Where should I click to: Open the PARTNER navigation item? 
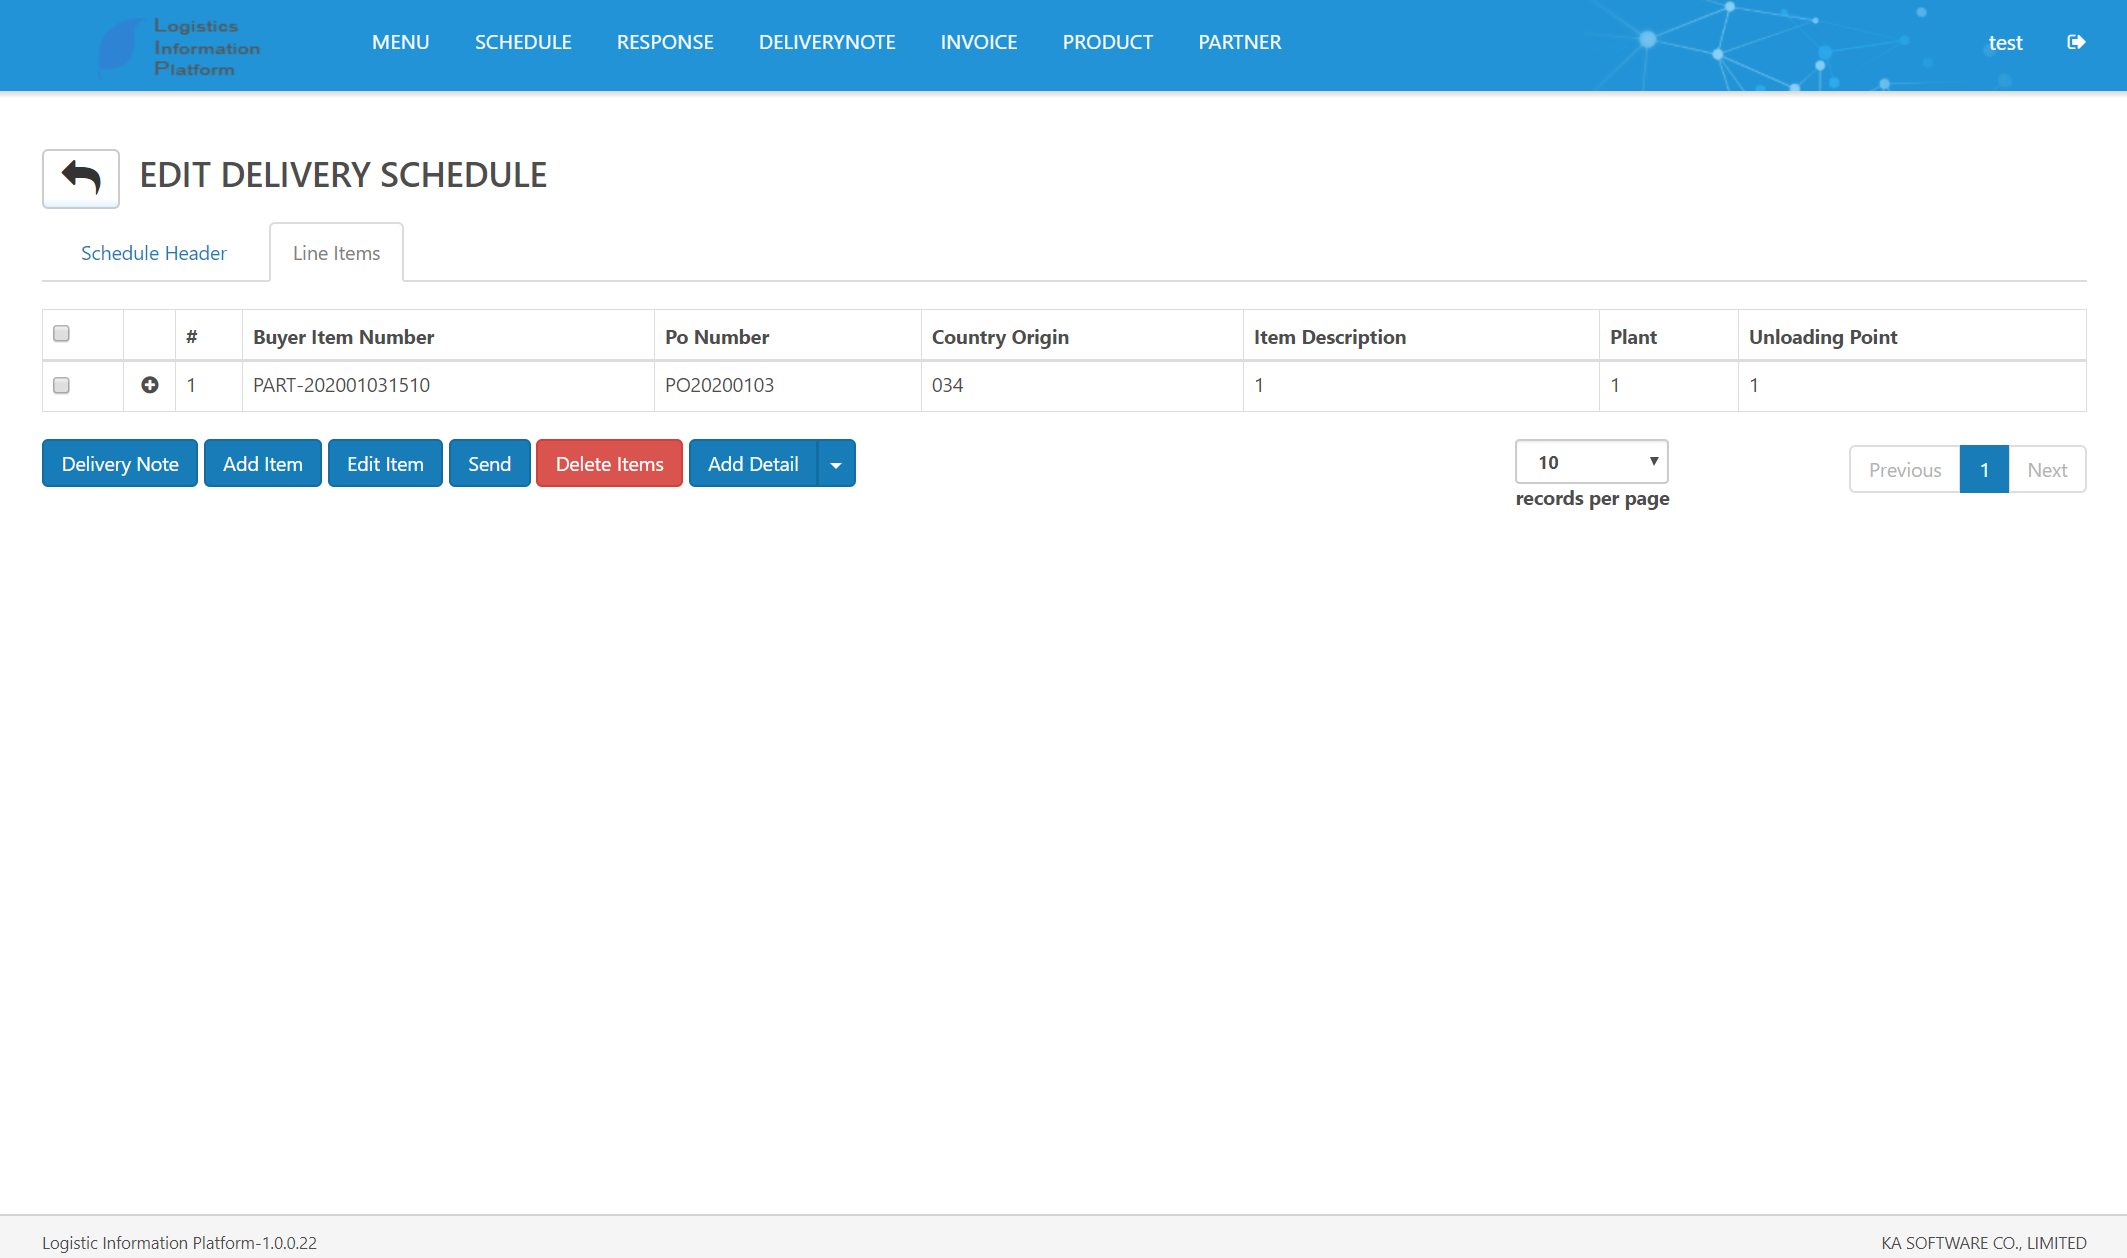click(1240, 42)
